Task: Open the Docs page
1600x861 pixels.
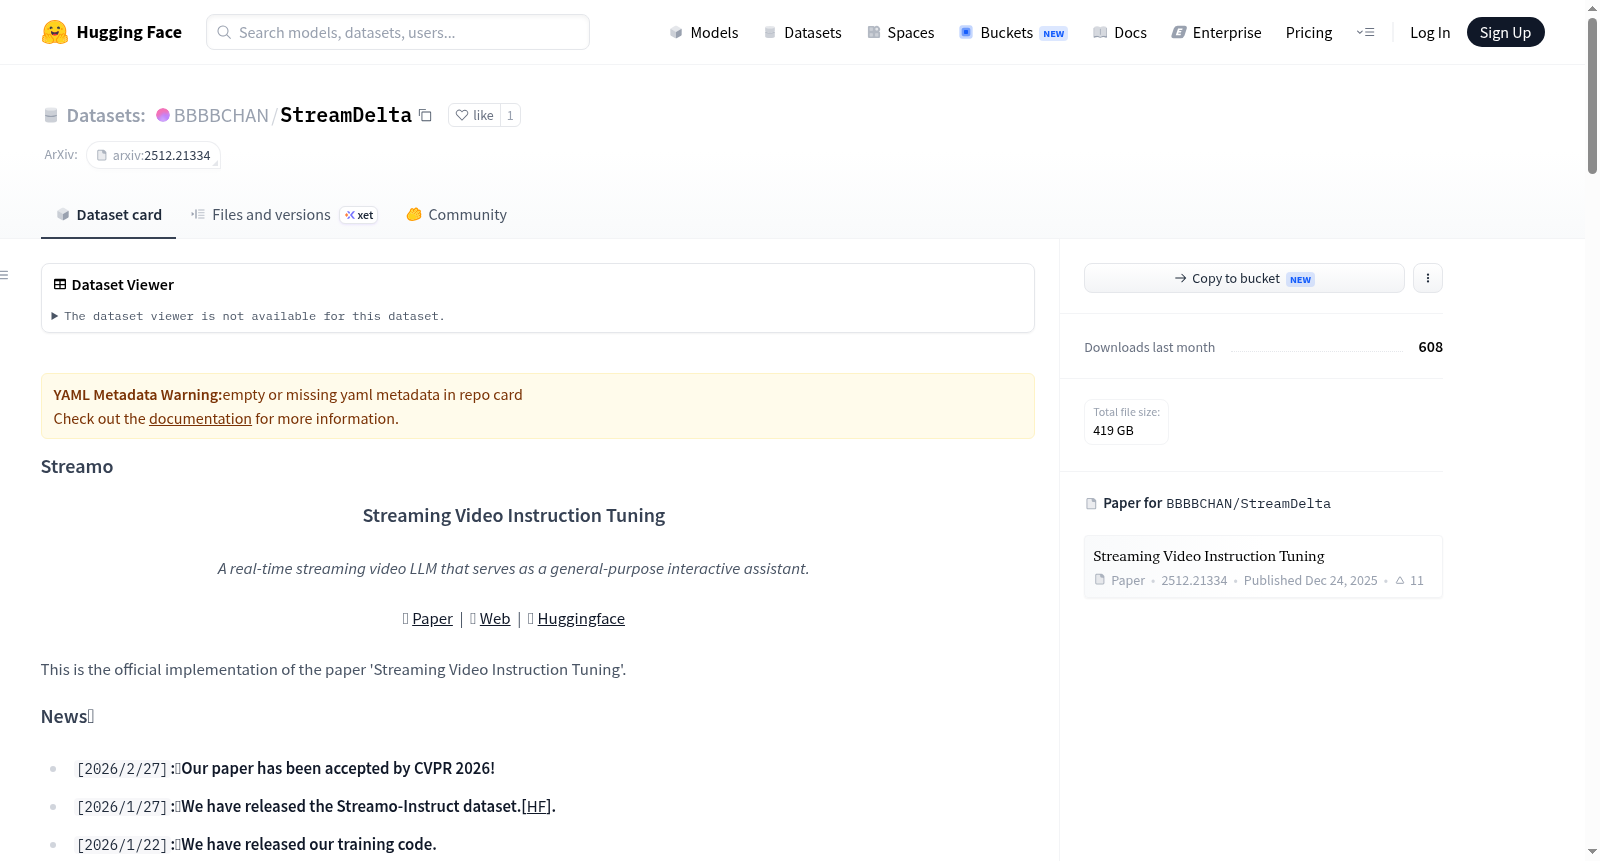Action: tap(1120, 32)
